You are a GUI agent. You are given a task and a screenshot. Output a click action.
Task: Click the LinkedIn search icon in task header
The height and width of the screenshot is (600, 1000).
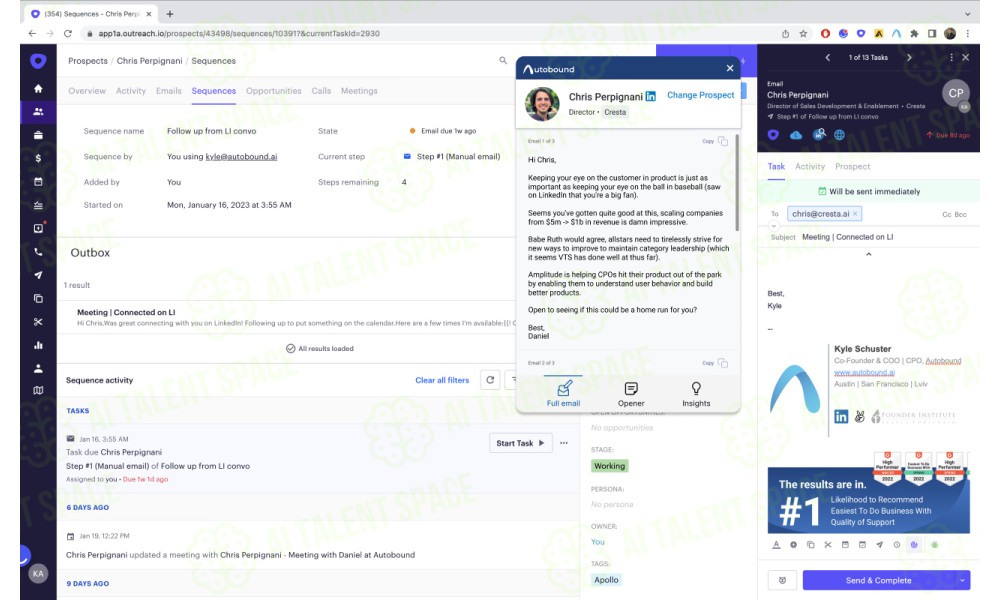(819, 135)
